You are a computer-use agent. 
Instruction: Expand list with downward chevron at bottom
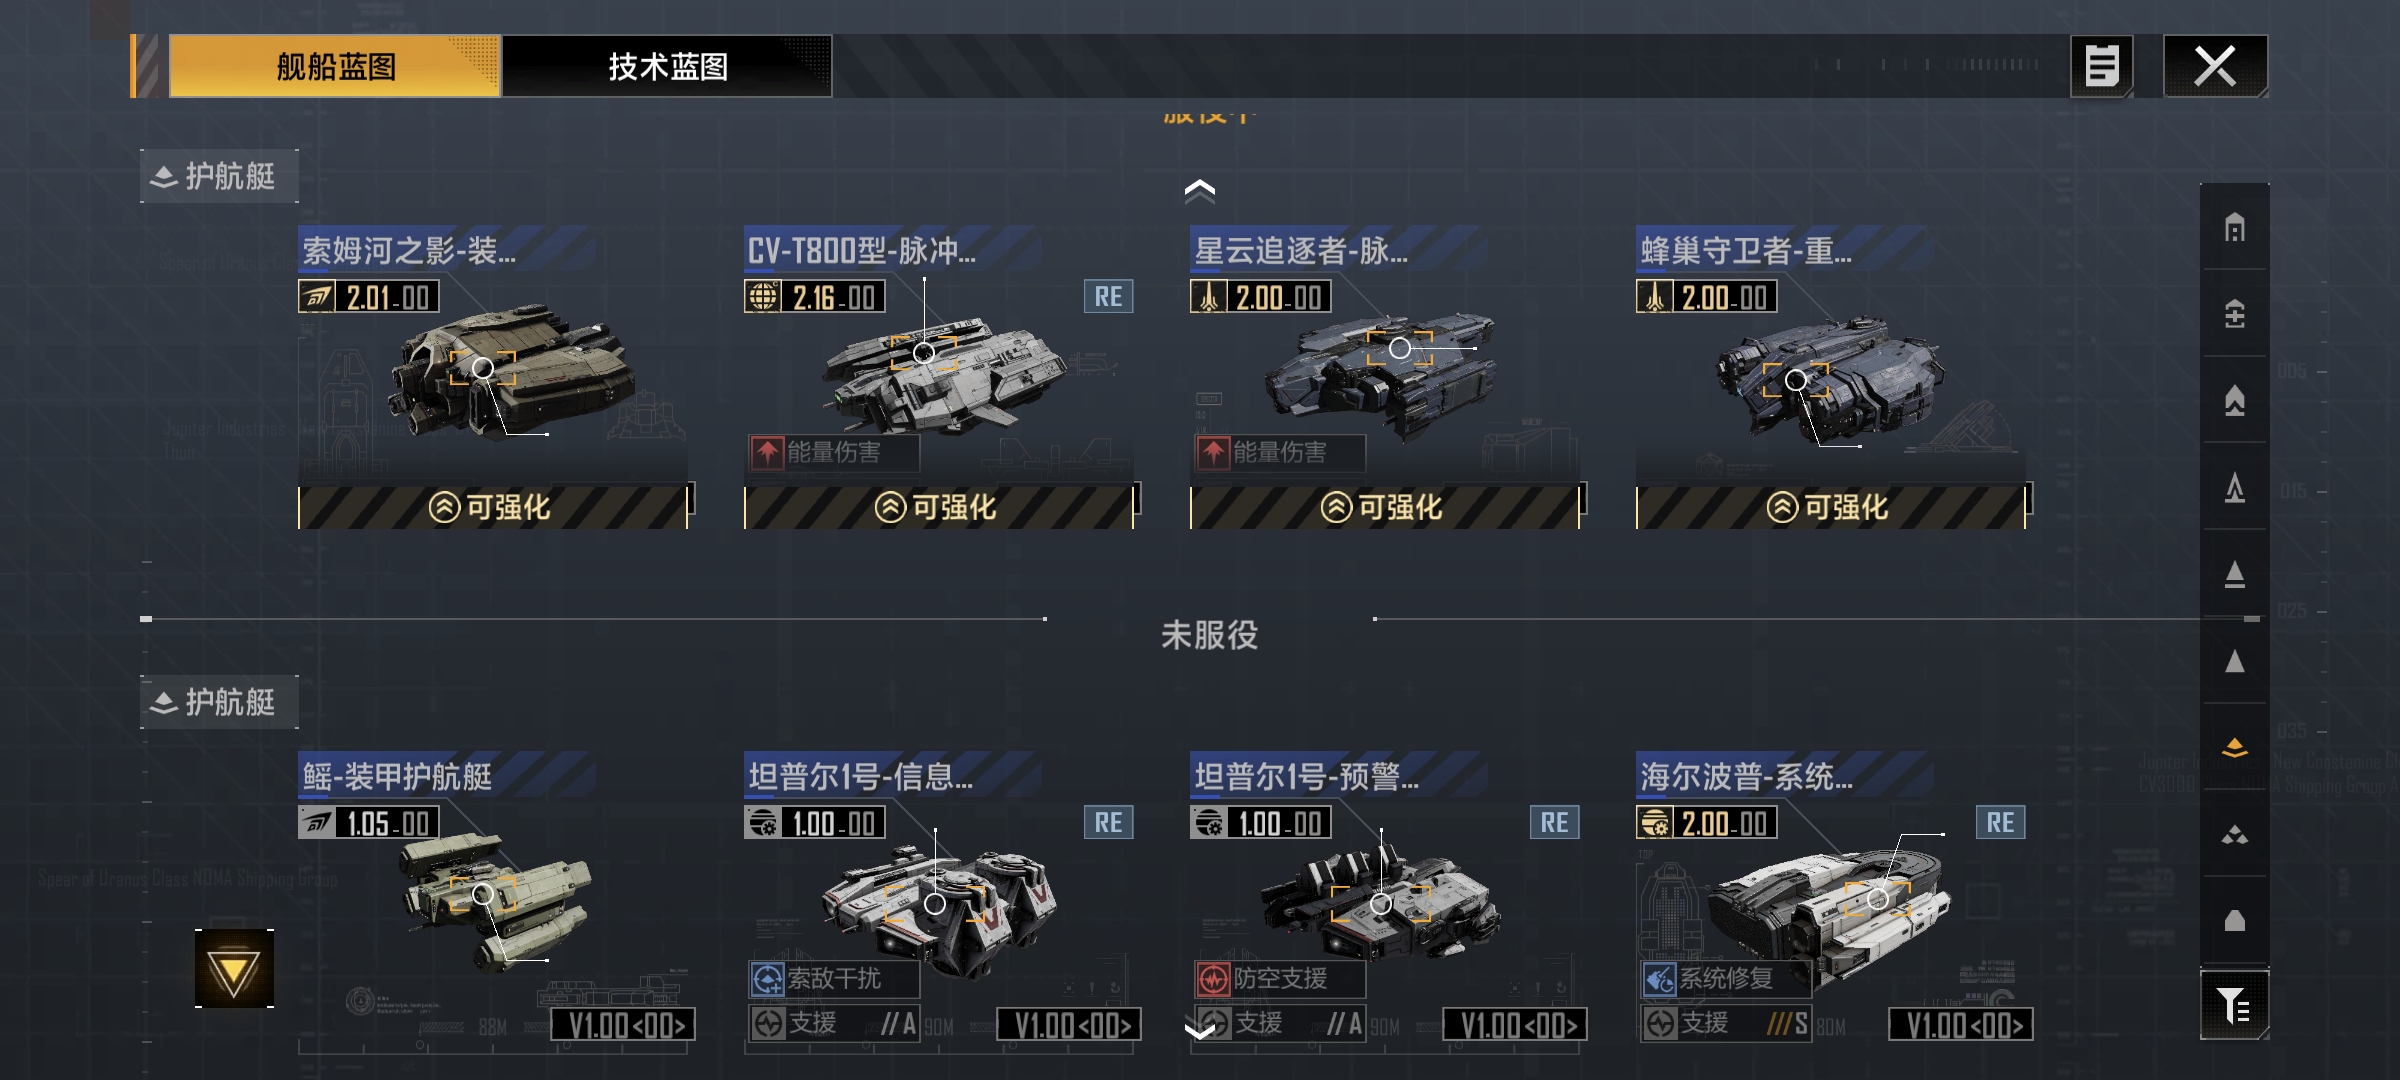tap(1200, 1029)
